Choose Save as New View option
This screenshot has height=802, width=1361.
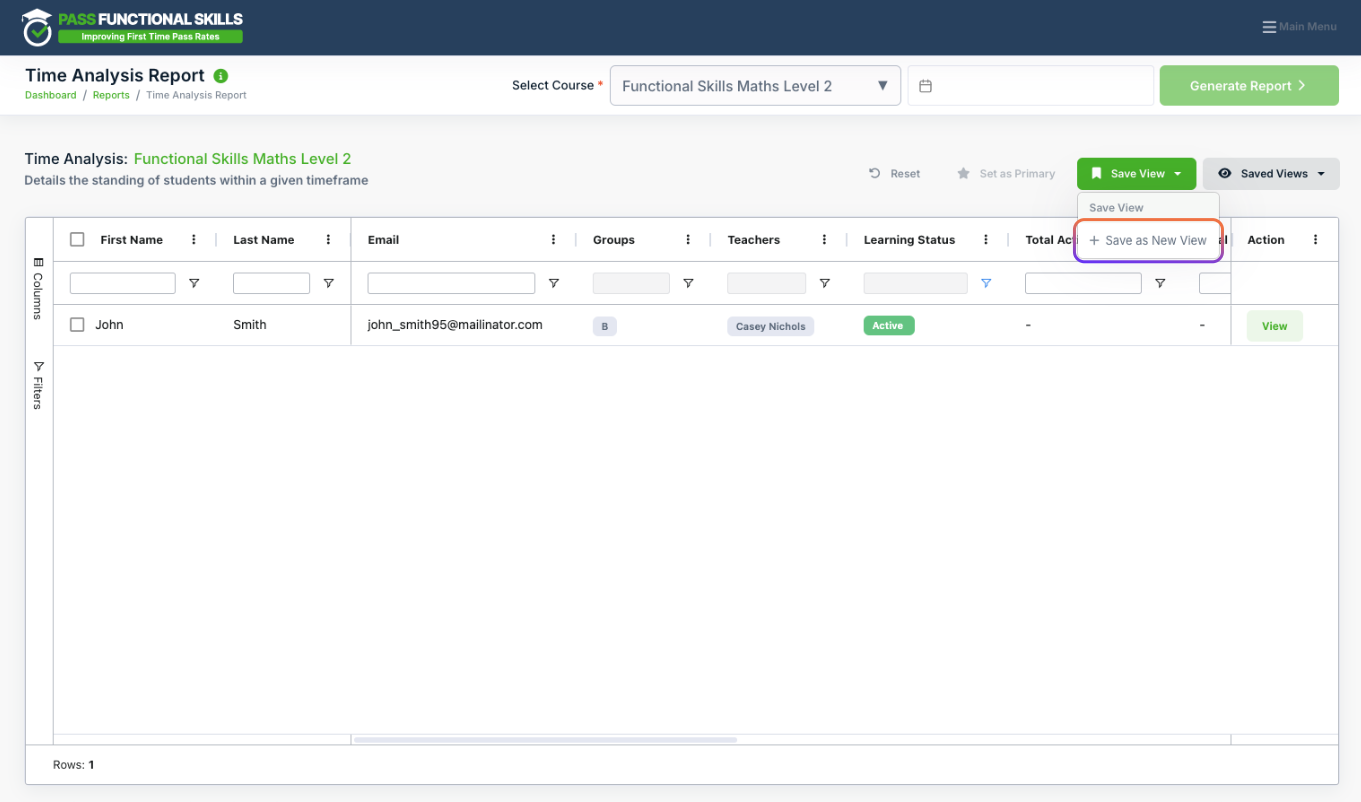[1148, 241]
